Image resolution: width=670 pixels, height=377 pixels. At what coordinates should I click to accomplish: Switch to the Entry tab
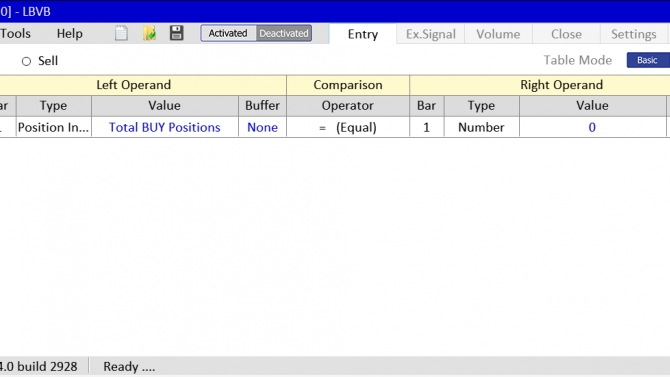point(363,34)
